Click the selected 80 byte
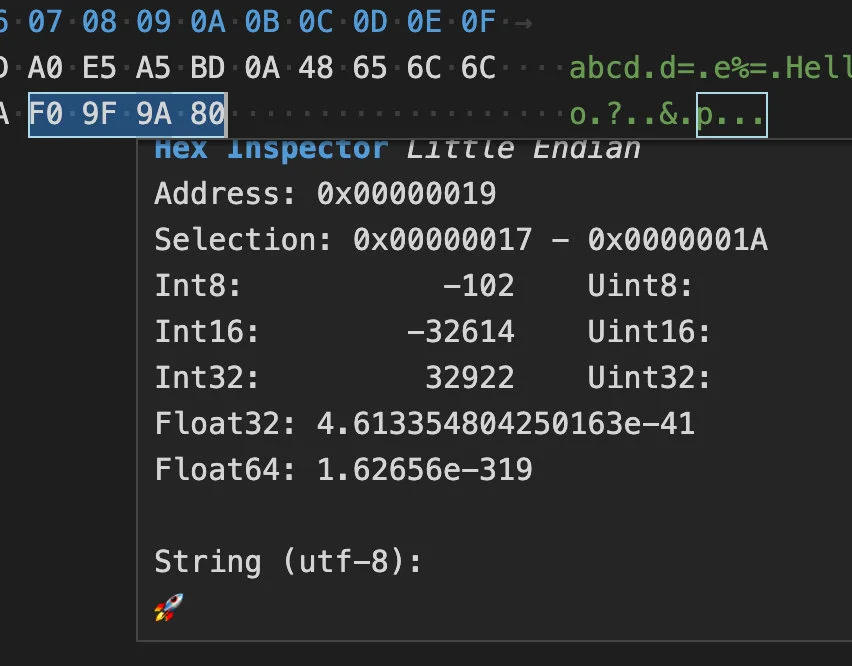 click(x=206, y=115)
